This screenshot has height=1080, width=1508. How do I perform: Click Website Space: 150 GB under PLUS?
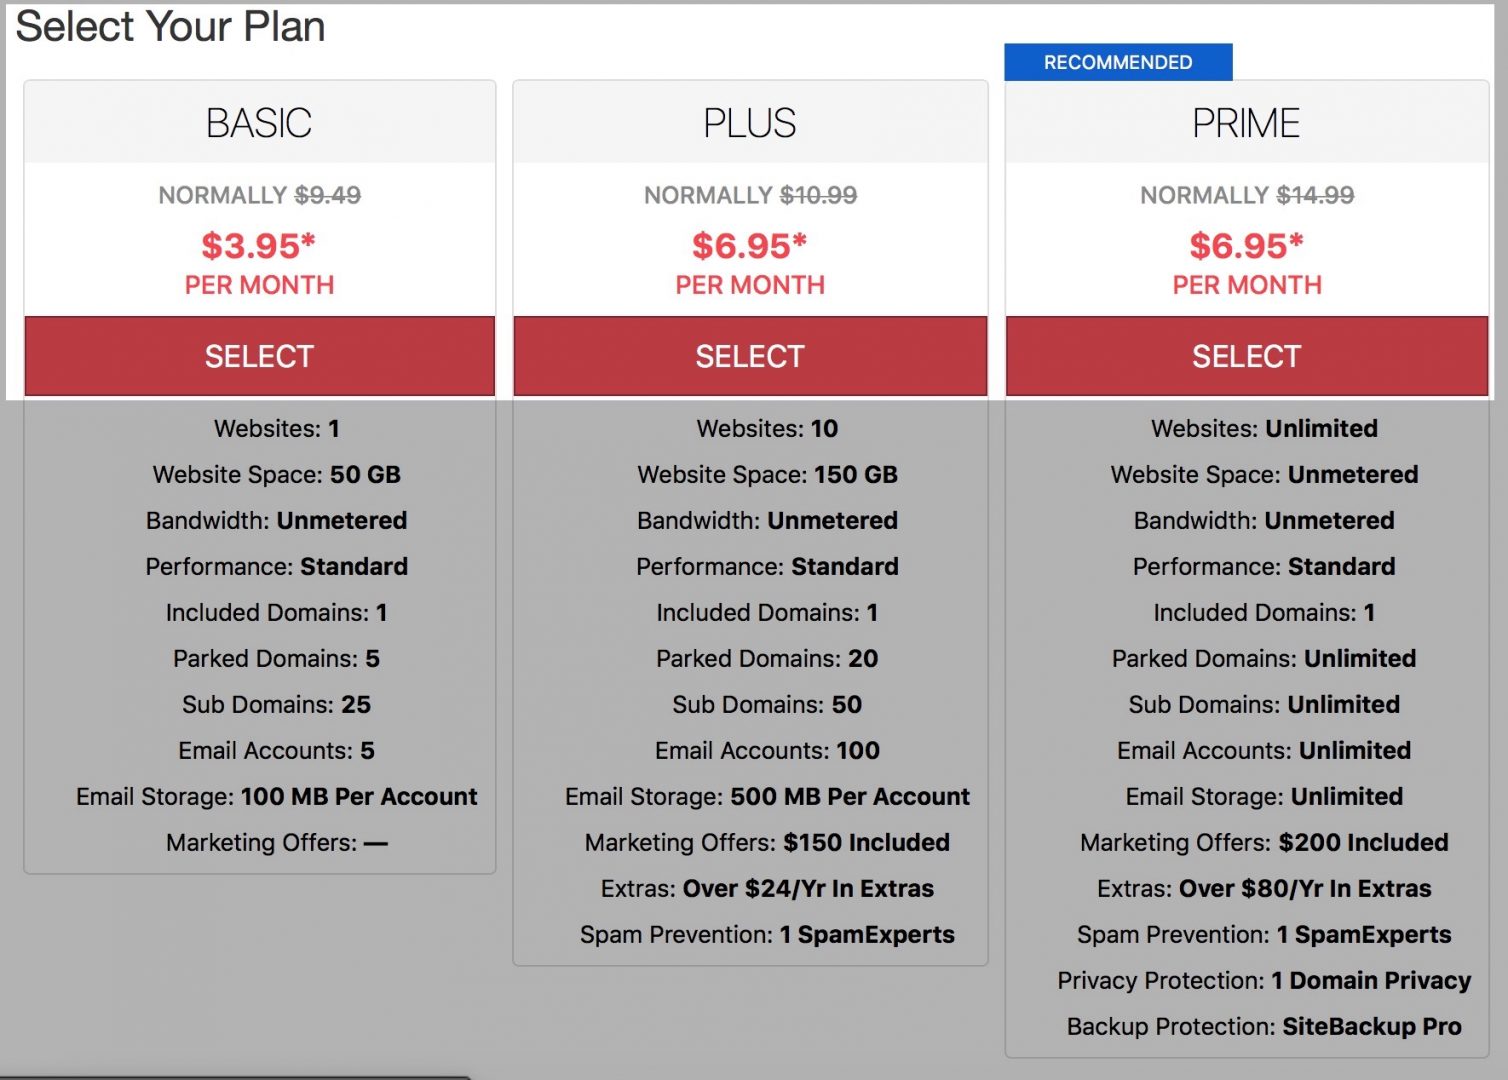pos(766,474)
